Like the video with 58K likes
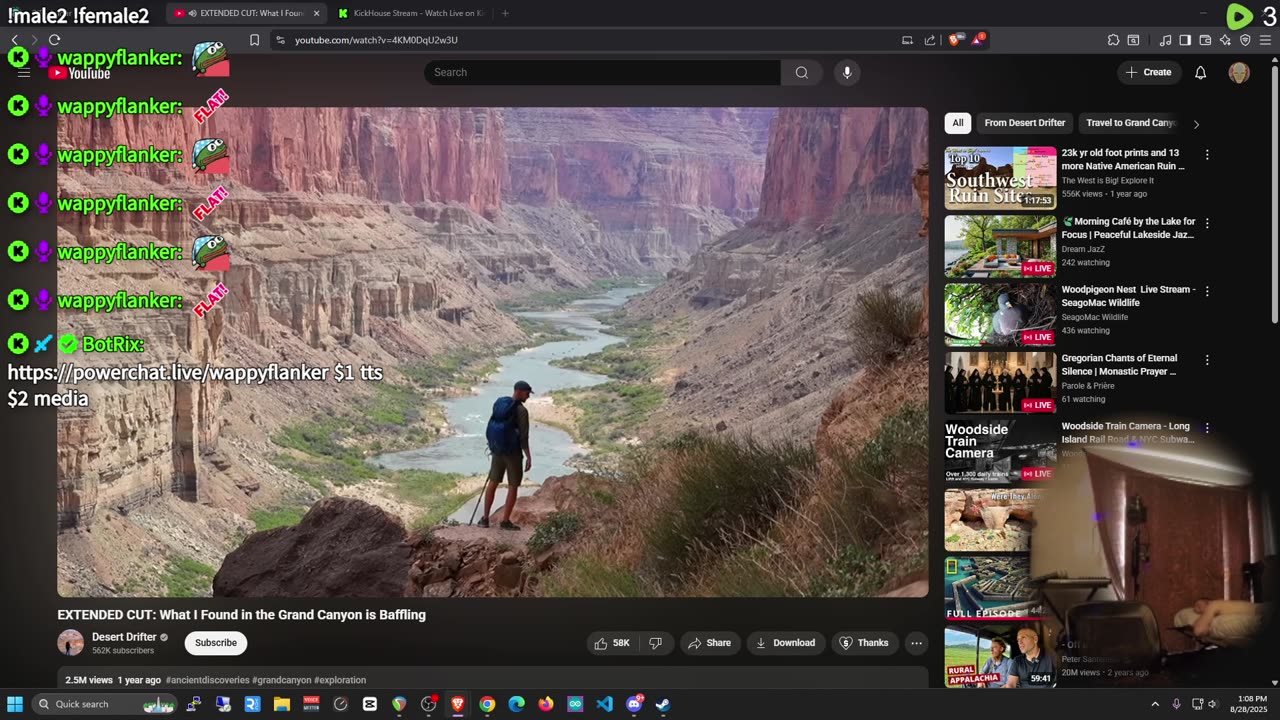 [612, 643]
